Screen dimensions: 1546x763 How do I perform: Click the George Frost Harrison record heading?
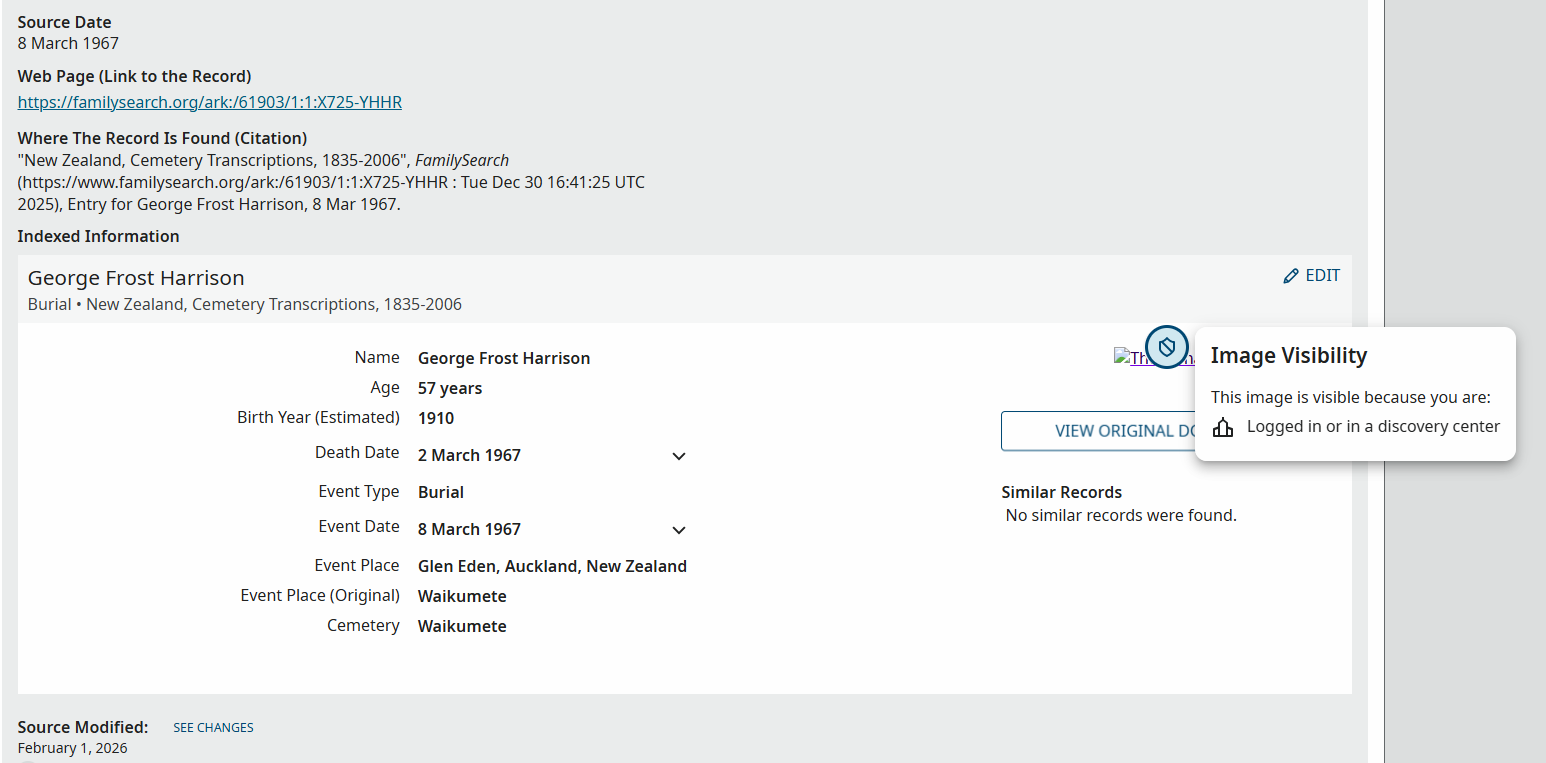click(136, 278)
